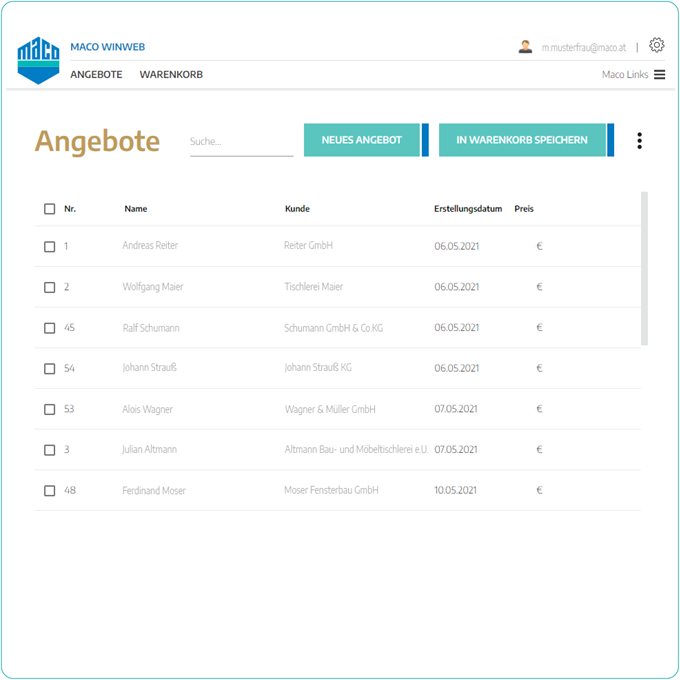Image resolution: width=680 pixels, height=680 pixels.
Task: Open the three-dot more options menu
Action: (x=639, y=141)
